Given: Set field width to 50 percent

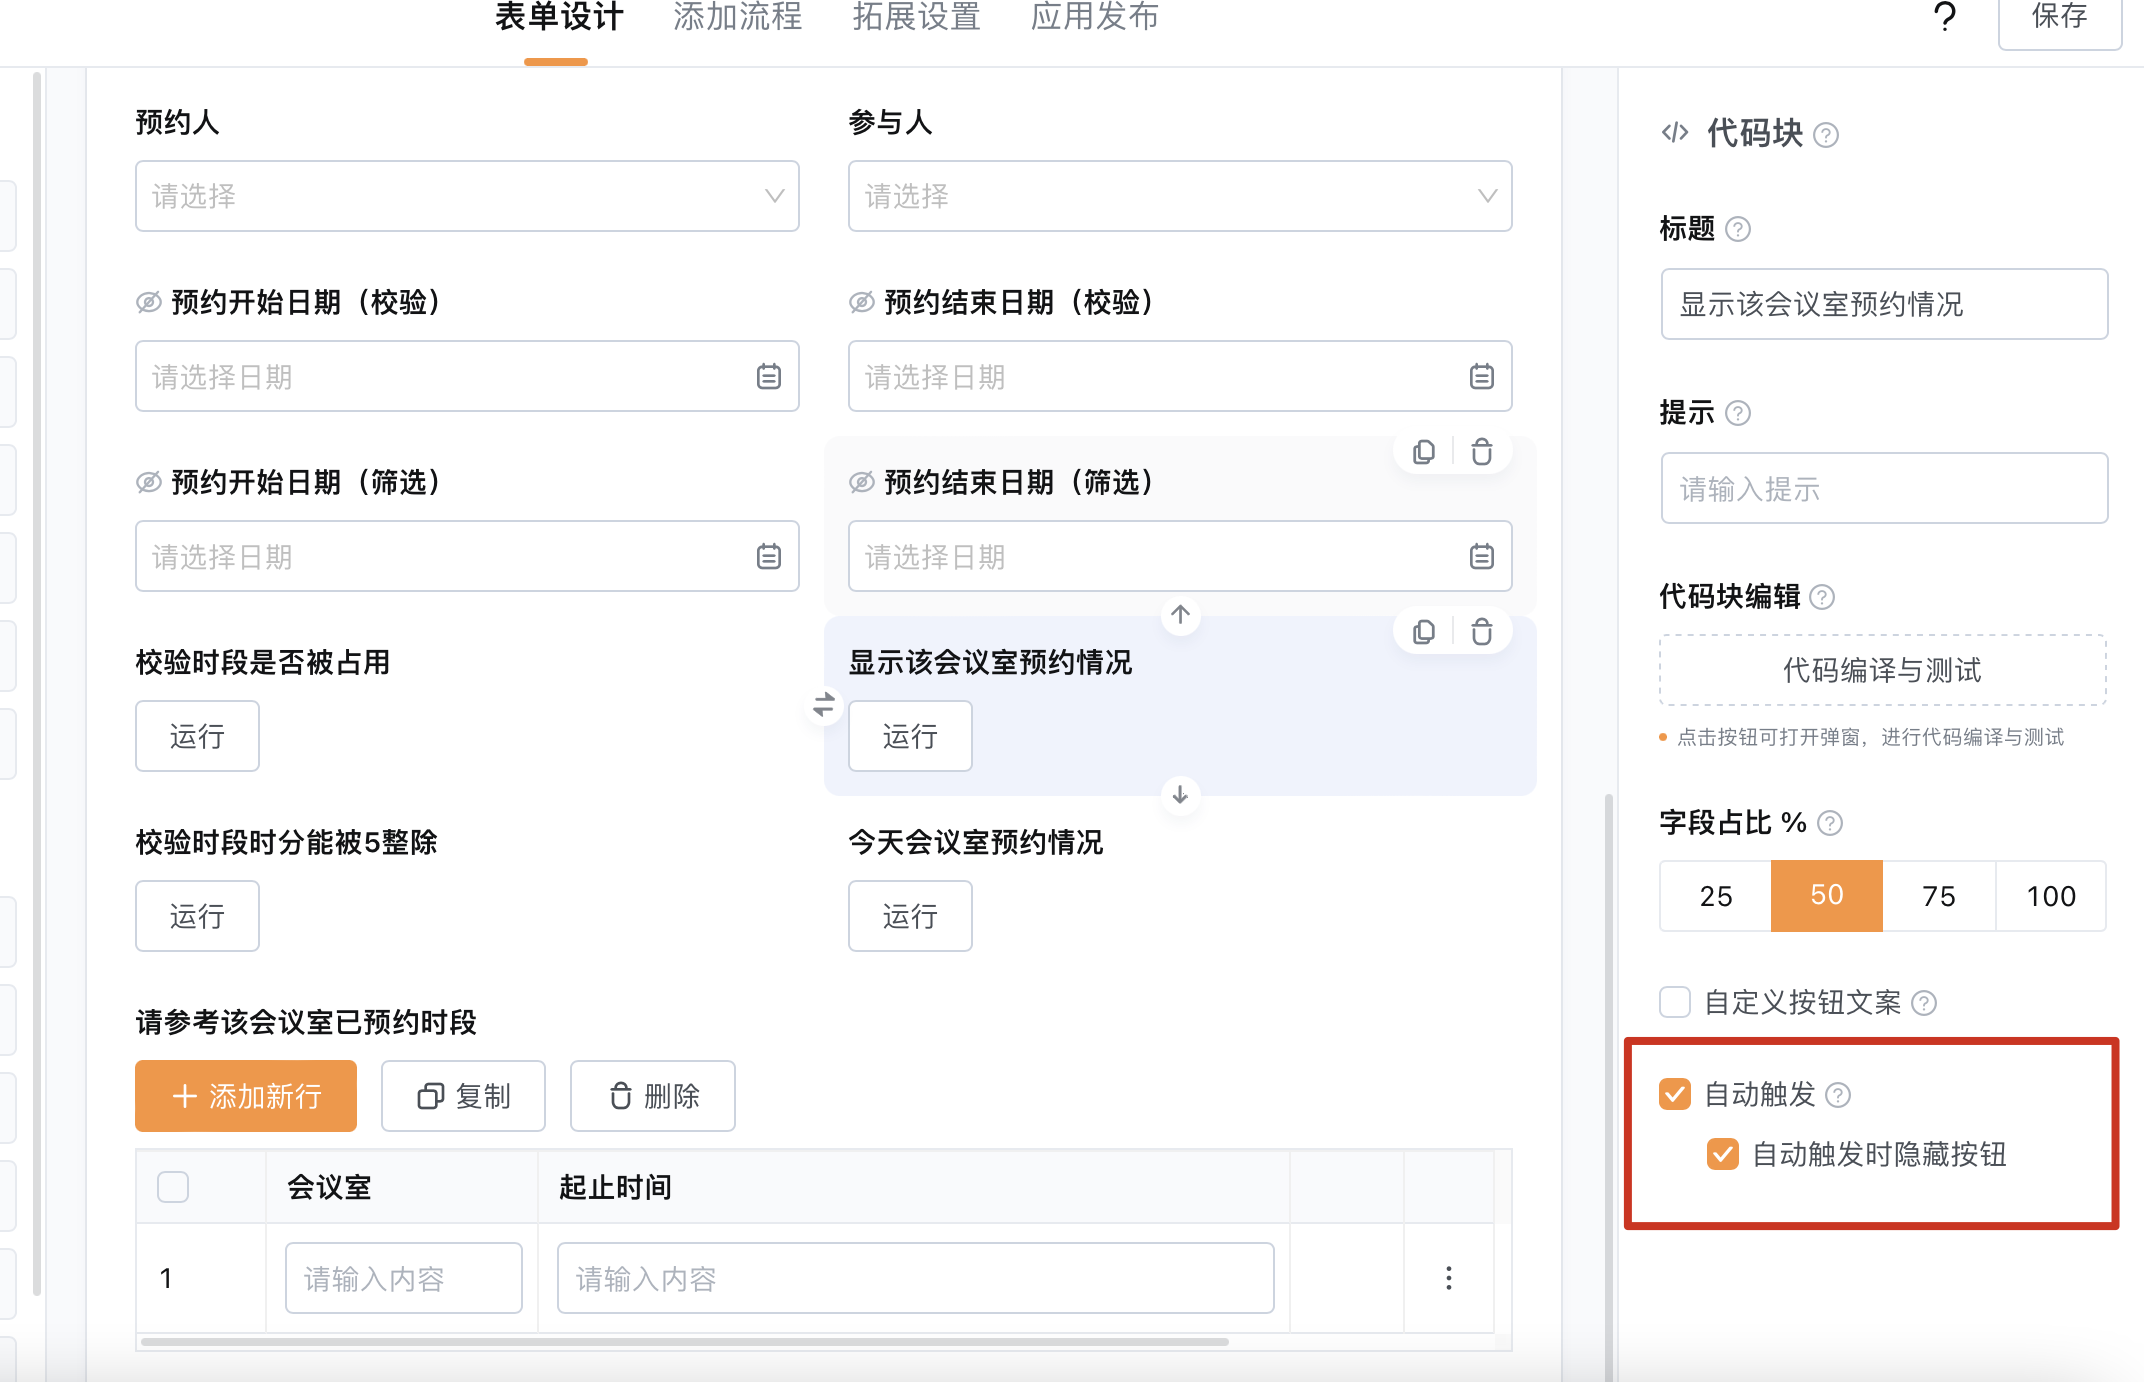Looking at the screenshot, I should (x=1827, y=896).
